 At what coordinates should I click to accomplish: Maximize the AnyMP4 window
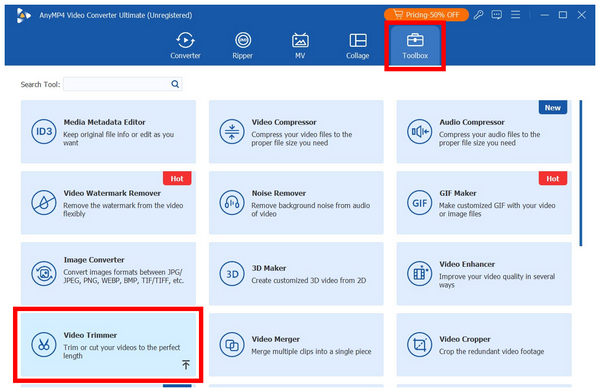tap(563, 15)
